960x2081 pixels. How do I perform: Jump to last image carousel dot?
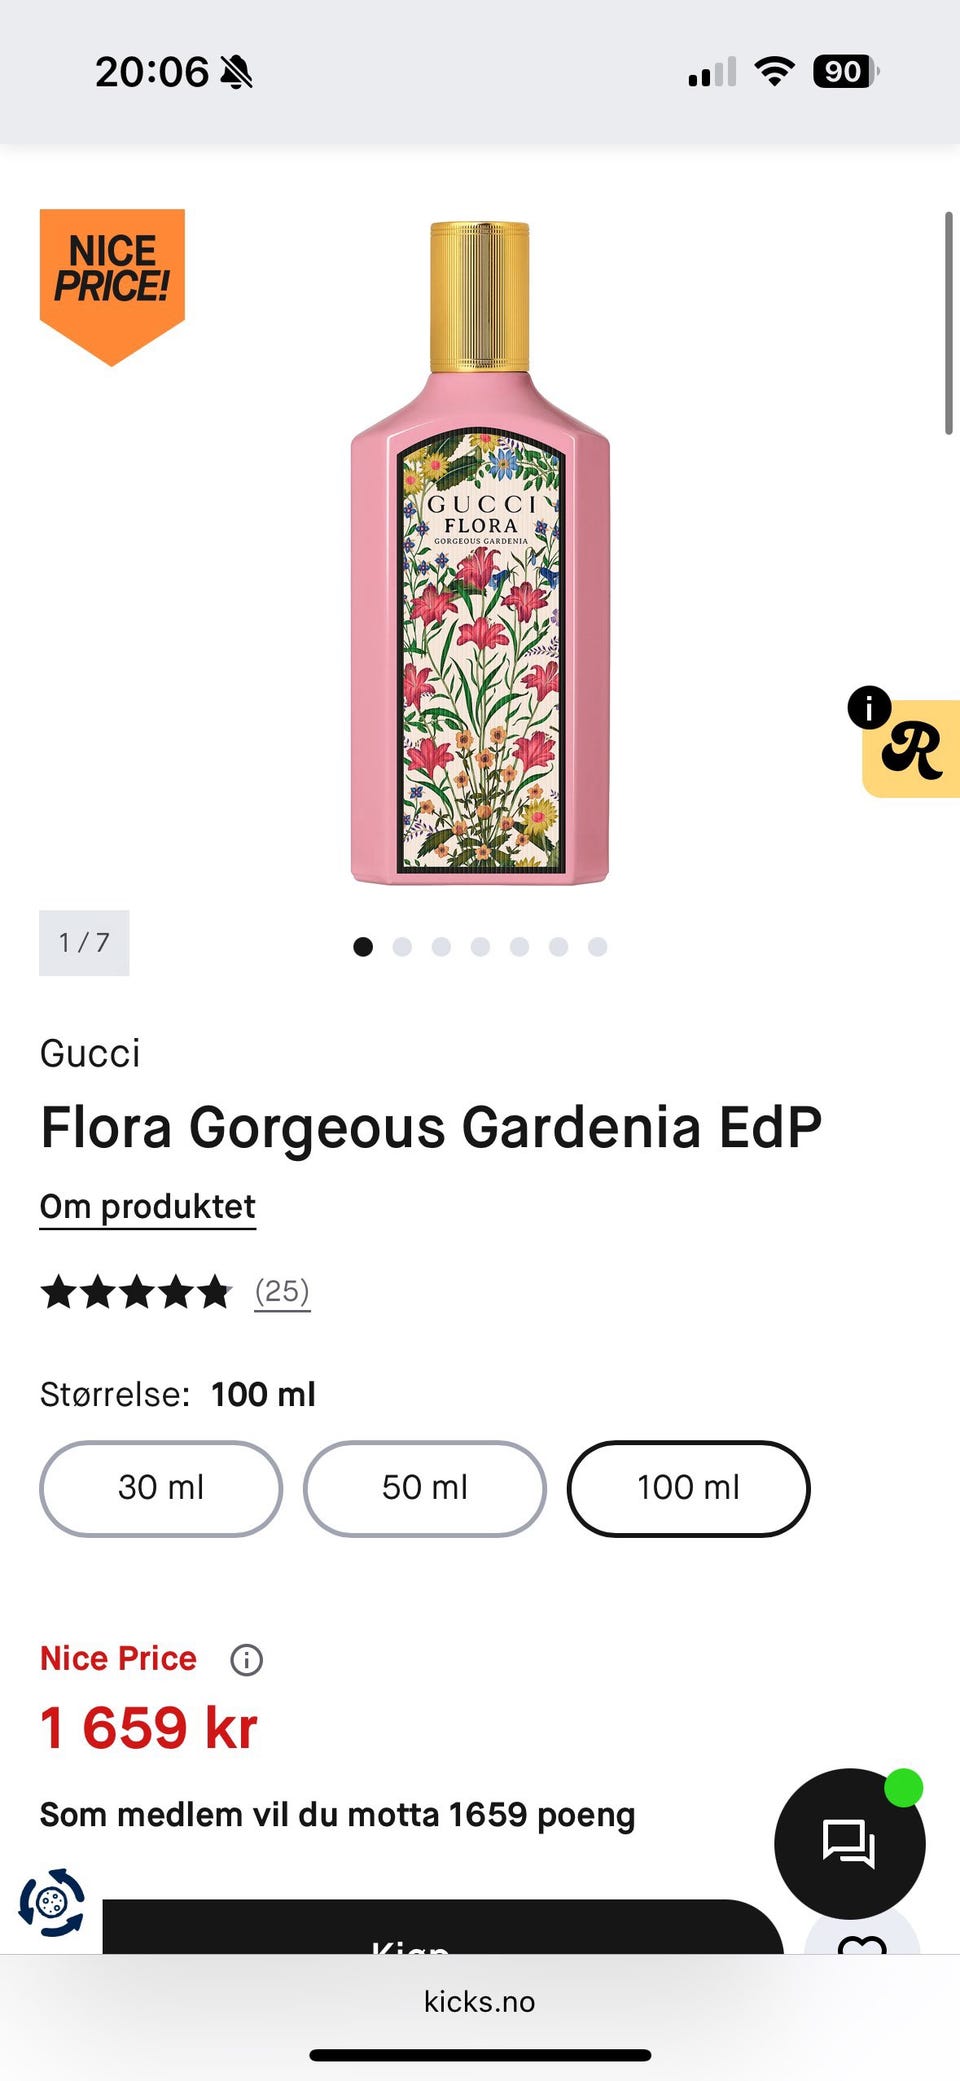pyautogui.click(x=597, y=946)
